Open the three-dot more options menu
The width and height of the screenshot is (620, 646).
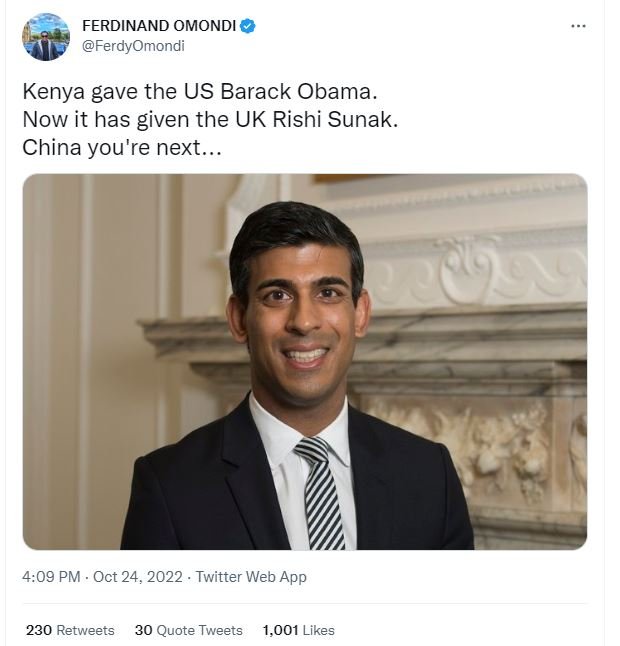click(x=578, y=25)
